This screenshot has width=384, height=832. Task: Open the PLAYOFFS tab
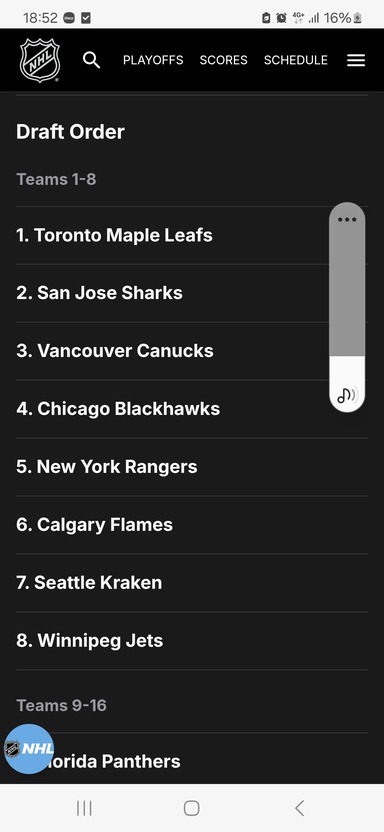(153, 60)
